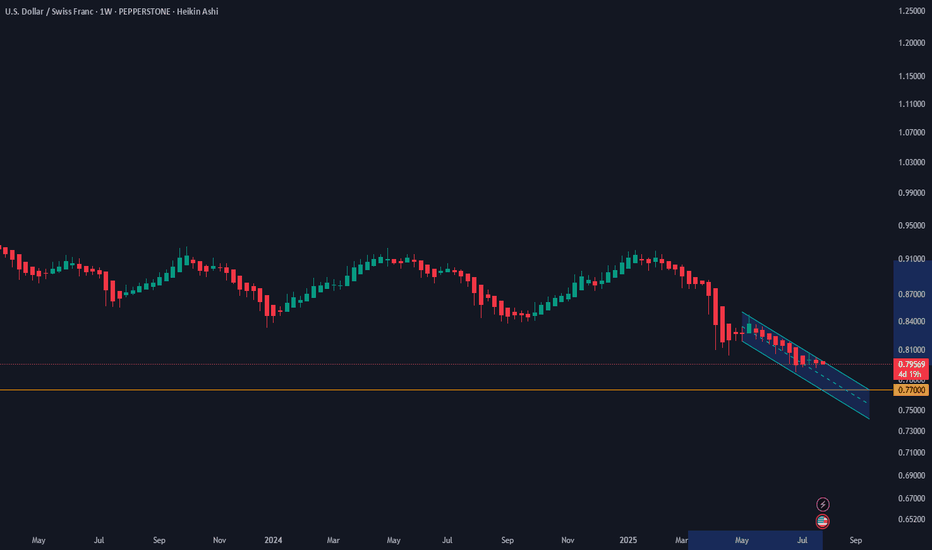Click the 1.20000 price axis label
The width and height of the screenshot is (932, 550).
click(x=911, y=43)
